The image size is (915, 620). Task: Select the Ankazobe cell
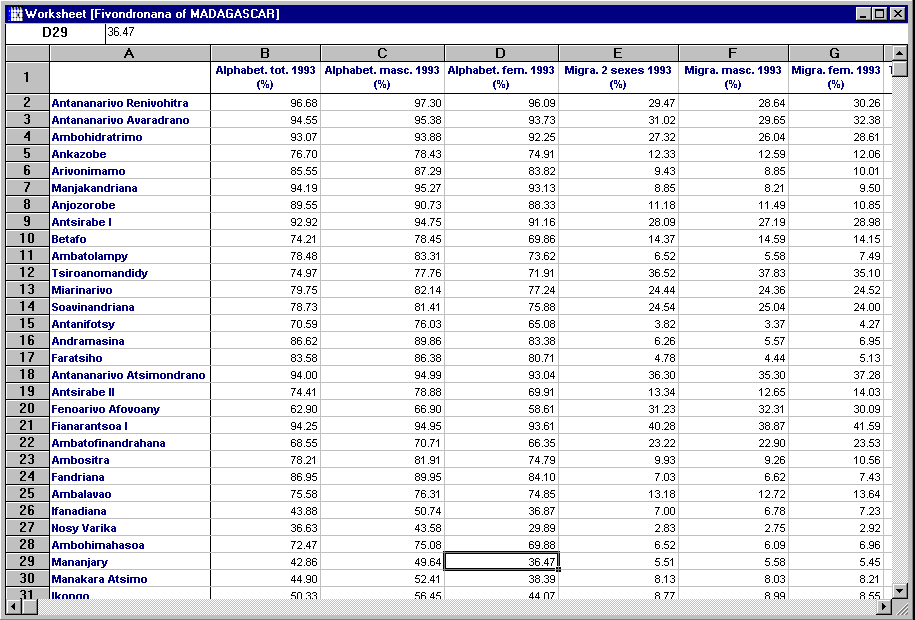click(x=130, y=154)
